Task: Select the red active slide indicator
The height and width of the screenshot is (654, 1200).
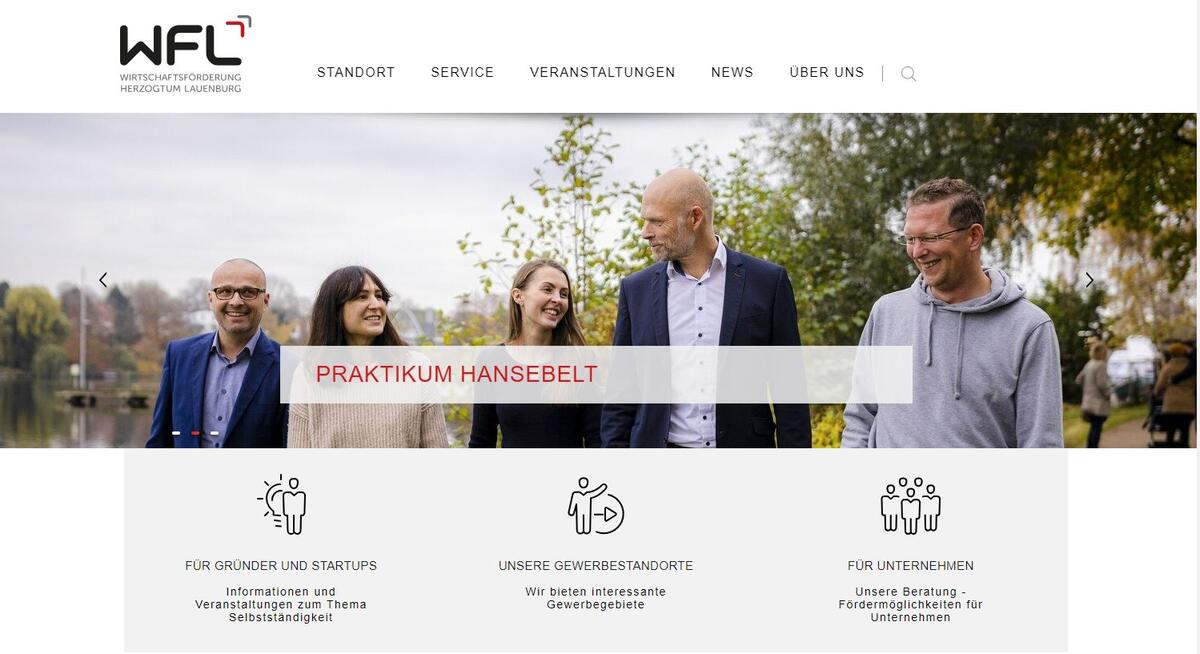Action: coord(196,433)
